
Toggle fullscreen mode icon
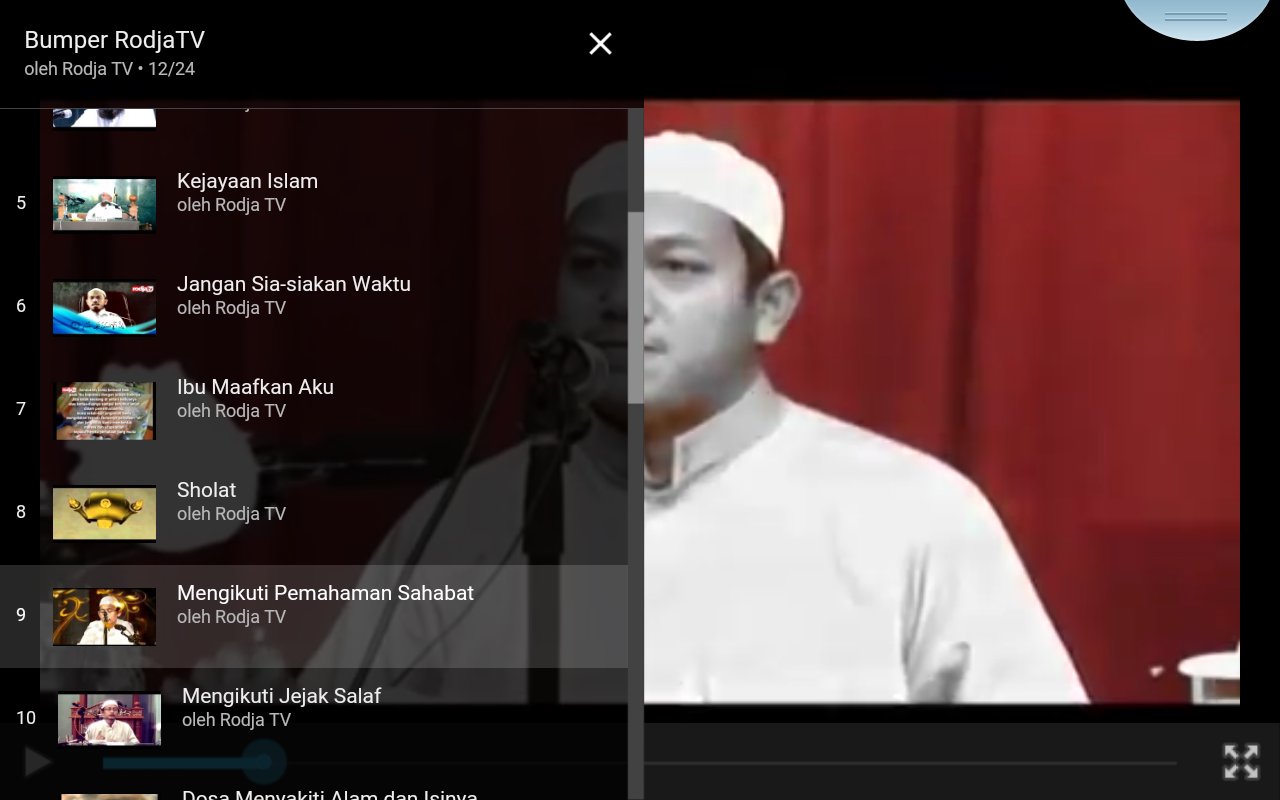coord(1241,761)
